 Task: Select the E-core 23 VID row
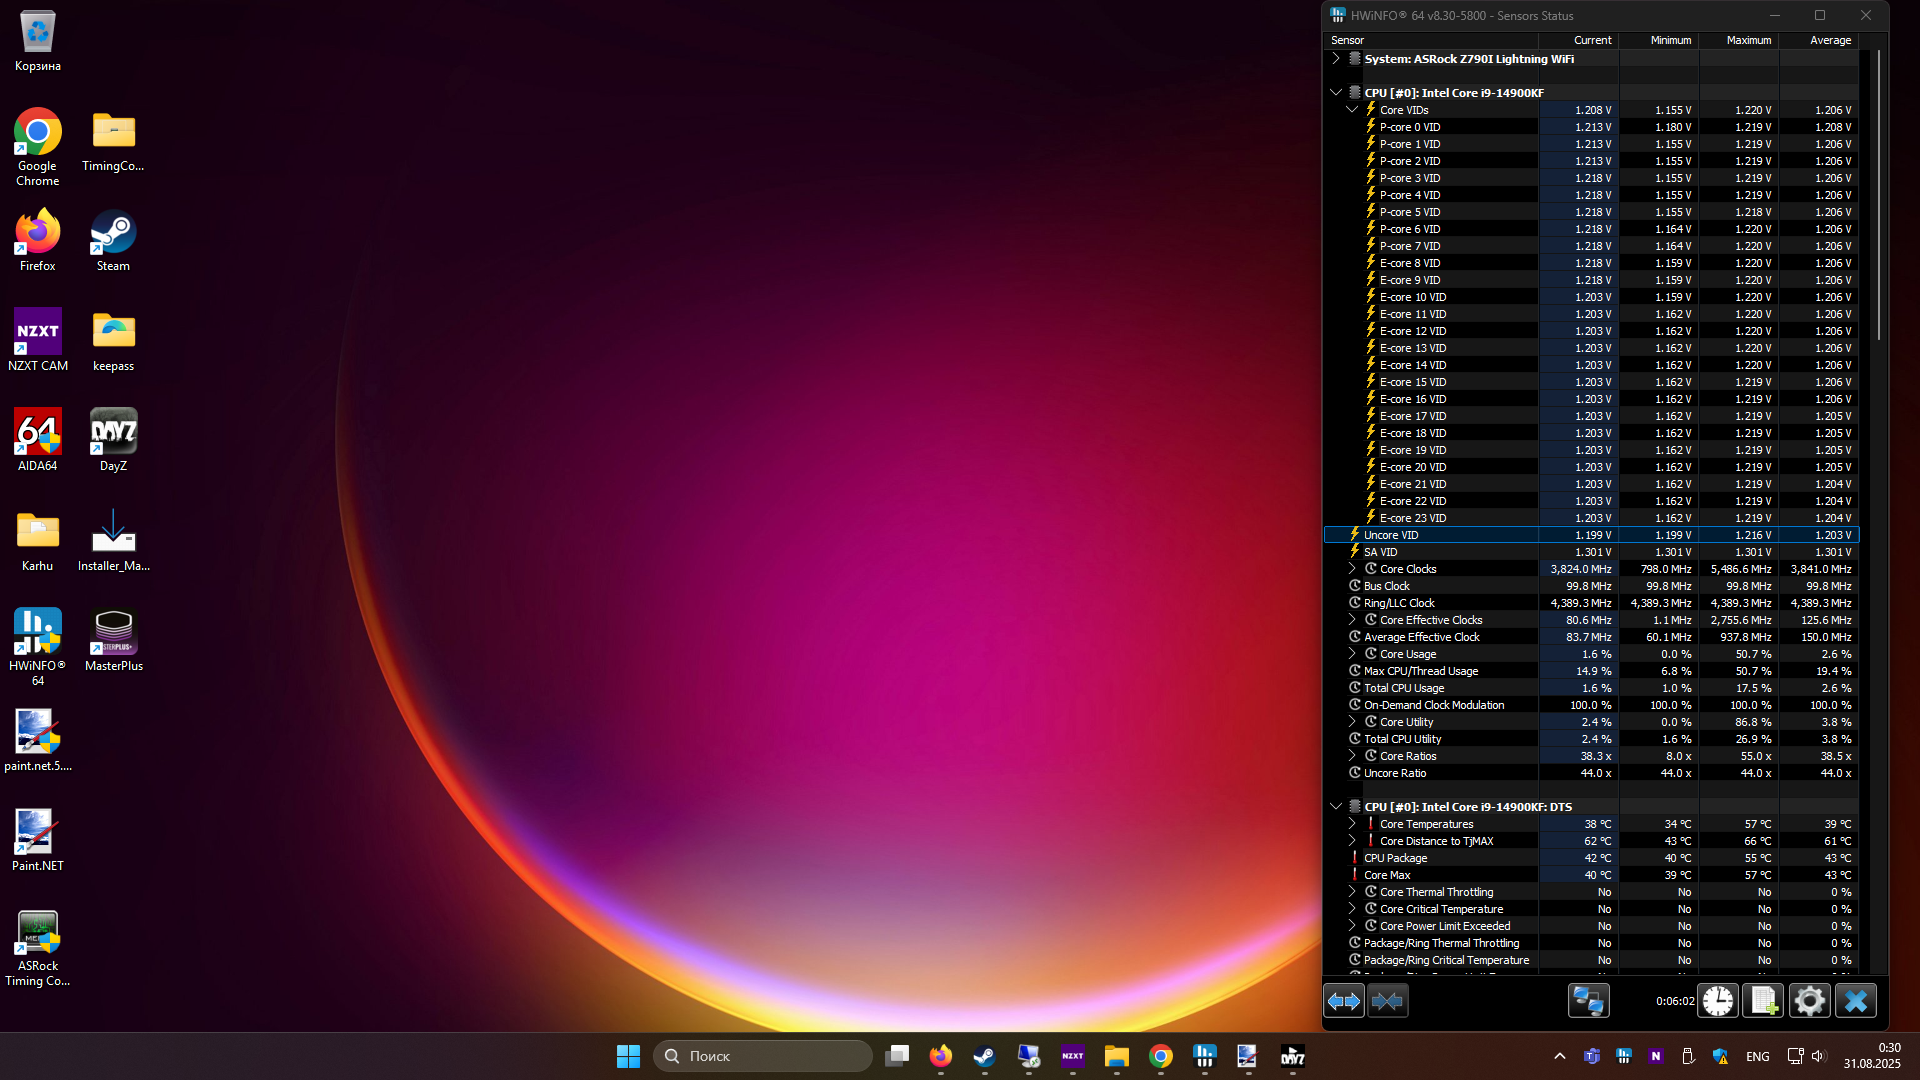coord(1591,518)
